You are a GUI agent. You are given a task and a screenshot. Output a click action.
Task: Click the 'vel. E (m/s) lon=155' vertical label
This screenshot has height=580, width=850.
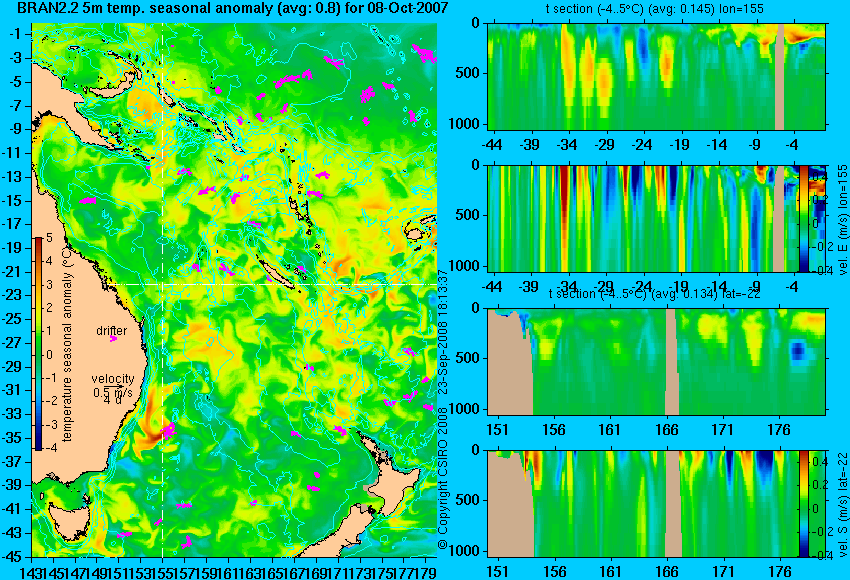(x=843, y=220)
